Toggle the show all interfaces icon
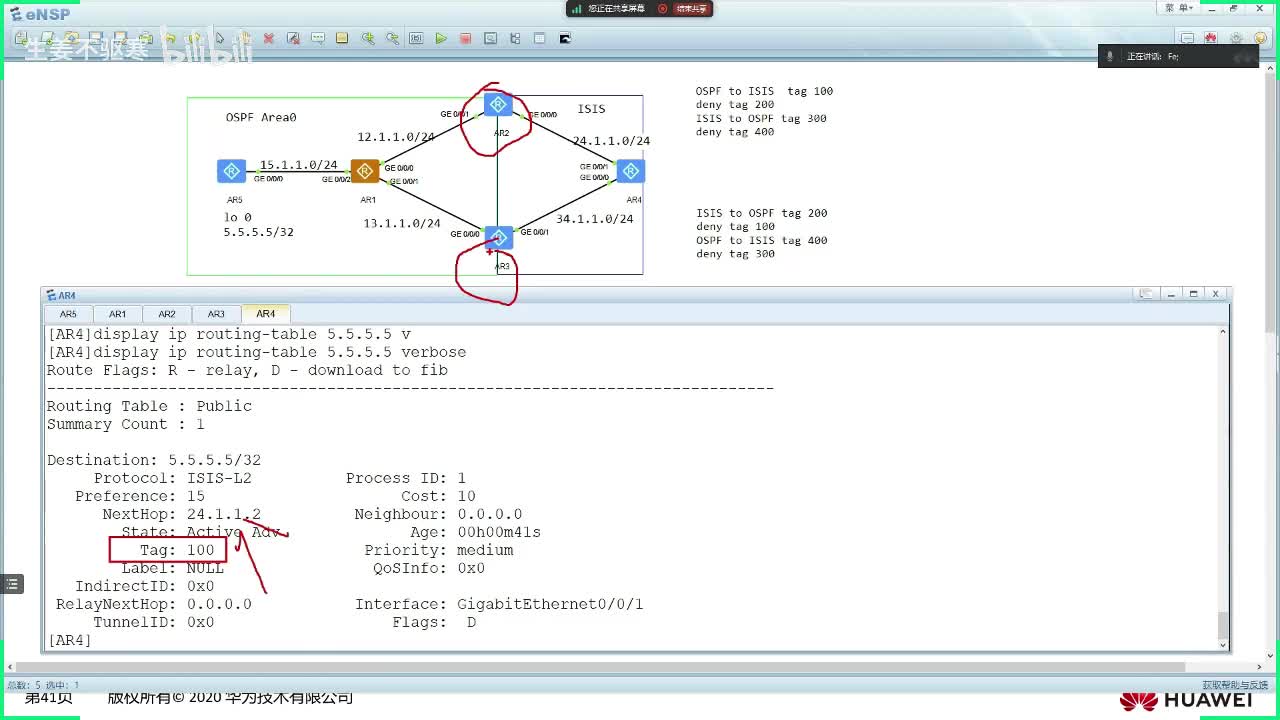The height and width of the screenshot is (720, 1280). pos(515,39)
